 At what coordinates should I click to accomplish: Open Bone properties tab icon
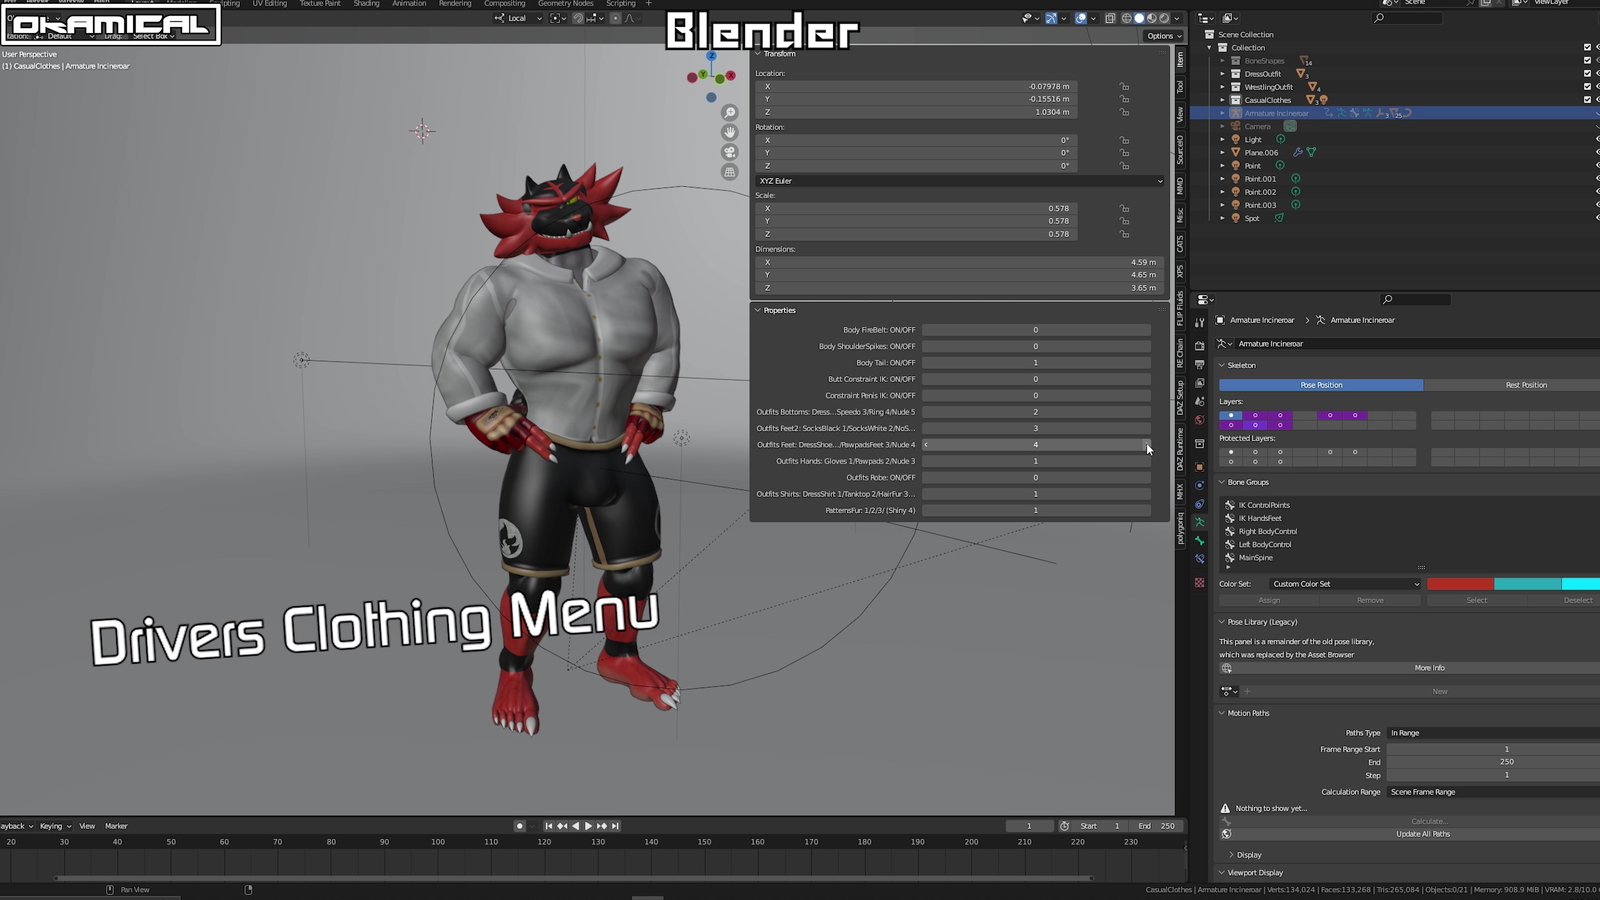coord(1200,541)
